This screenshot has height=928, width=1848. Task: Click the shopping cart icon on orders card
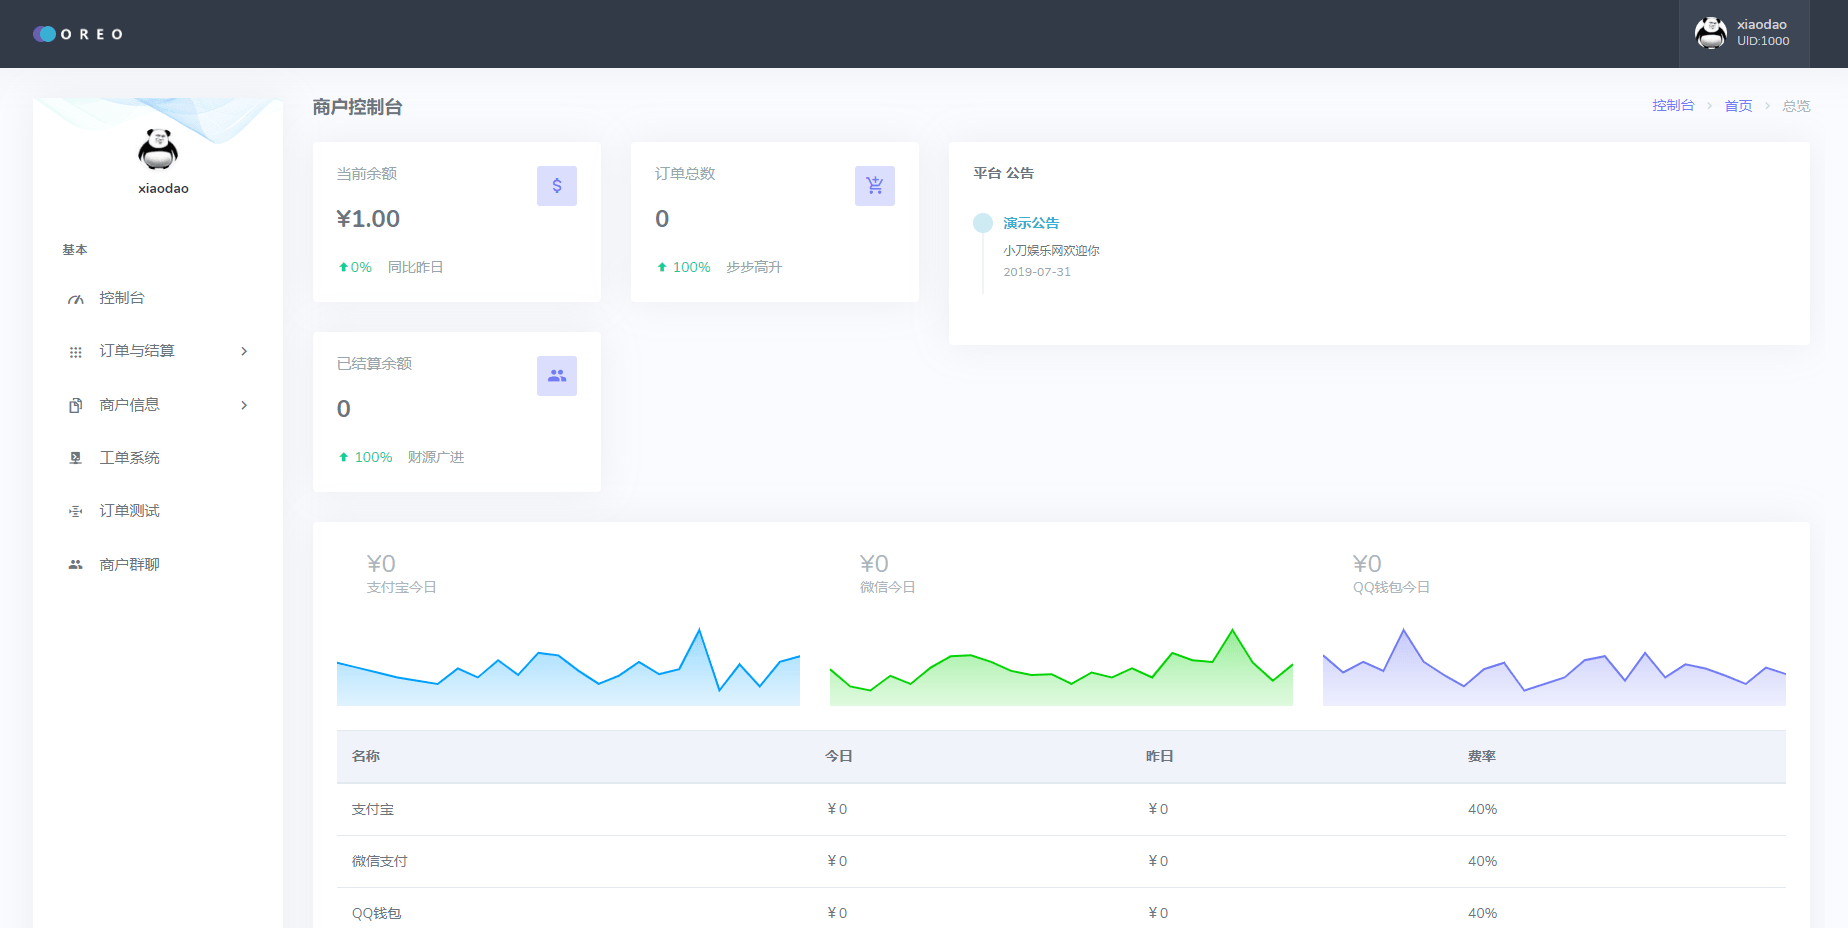875,186
